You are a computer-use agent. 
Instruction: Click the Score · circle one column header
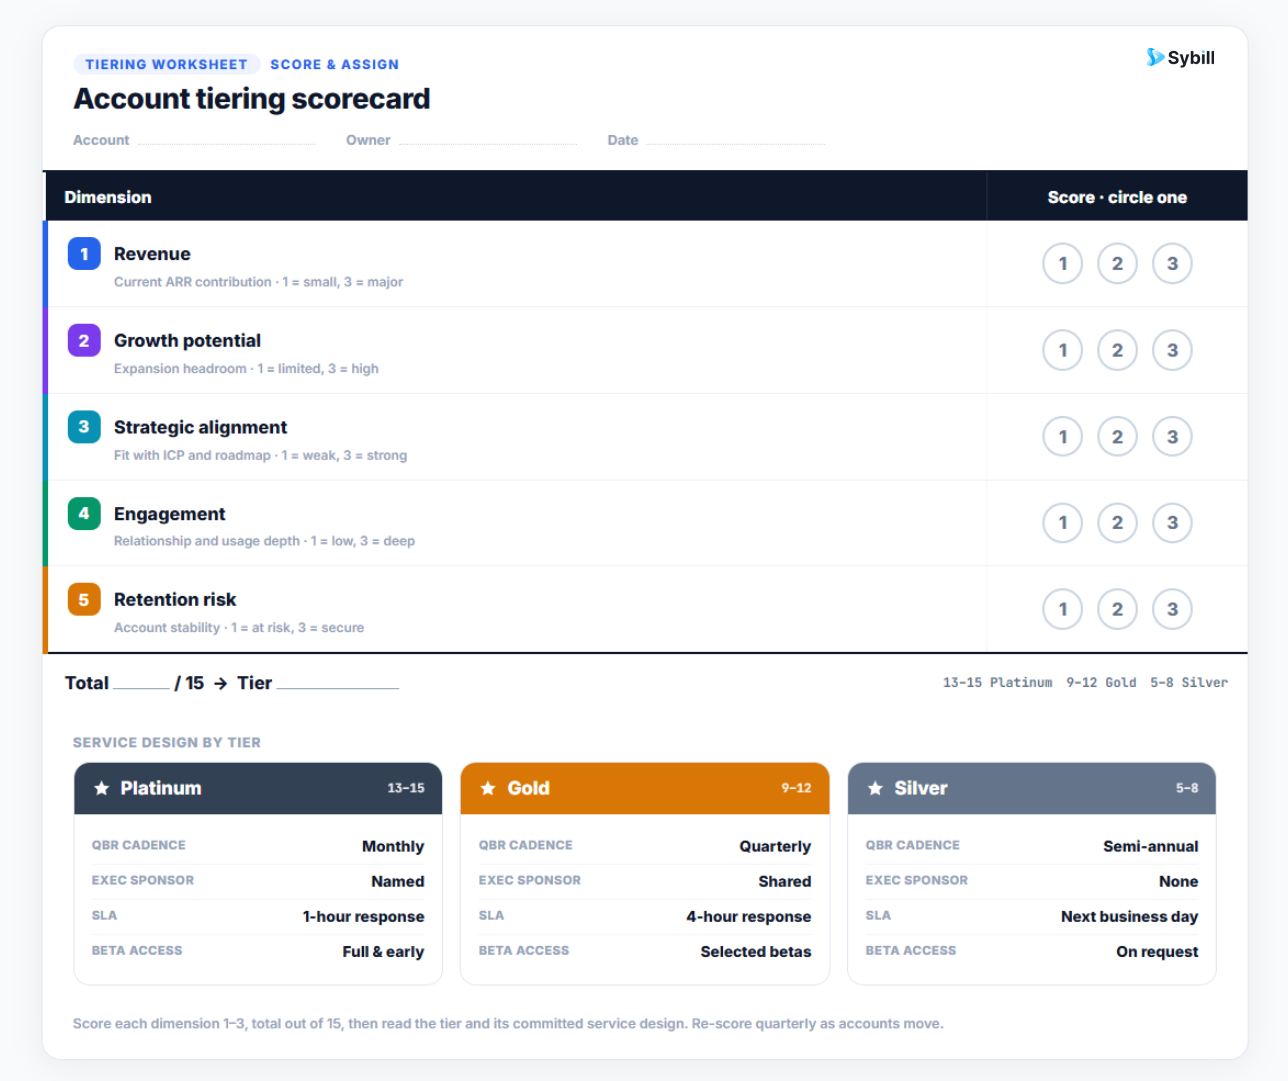click(x=1117, y=197)
